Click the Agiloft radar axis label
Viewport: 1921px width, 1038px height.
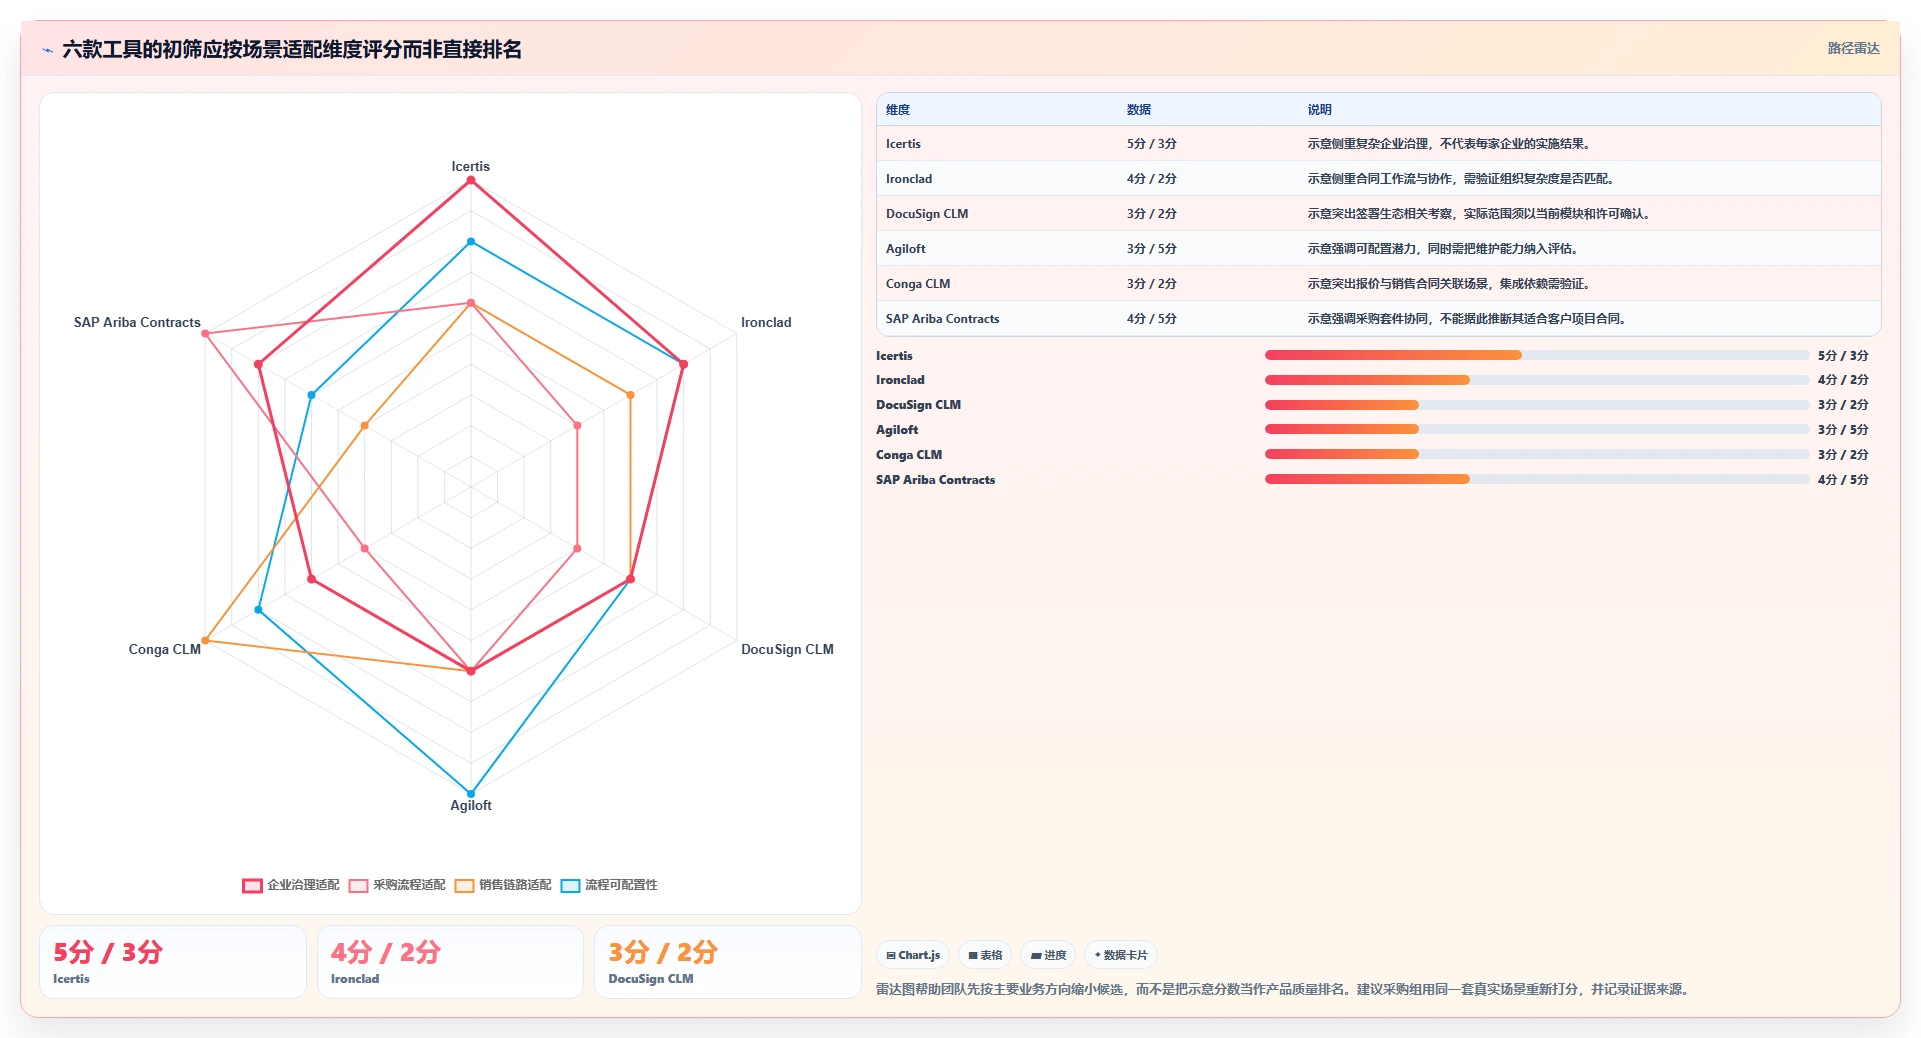pos(470,806)
